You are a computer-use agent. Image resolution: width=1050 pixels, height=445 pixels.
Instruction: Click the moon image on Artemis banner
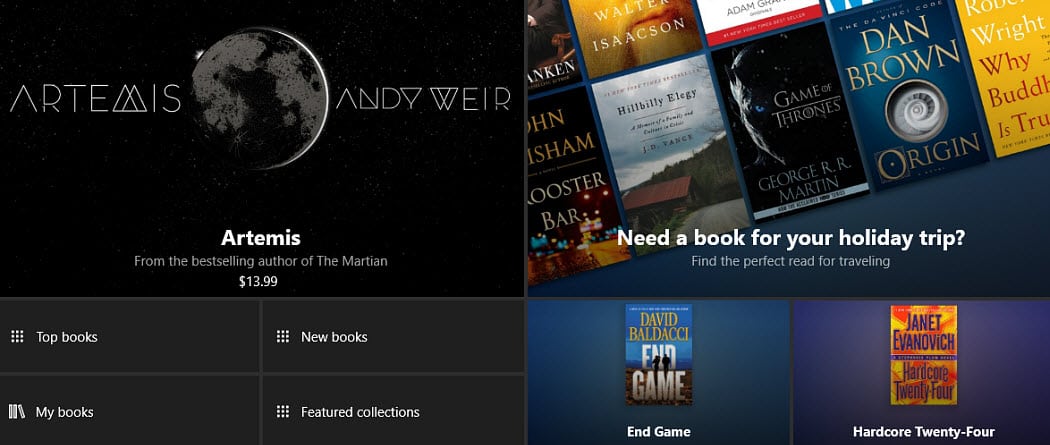(x=260, y=98)
